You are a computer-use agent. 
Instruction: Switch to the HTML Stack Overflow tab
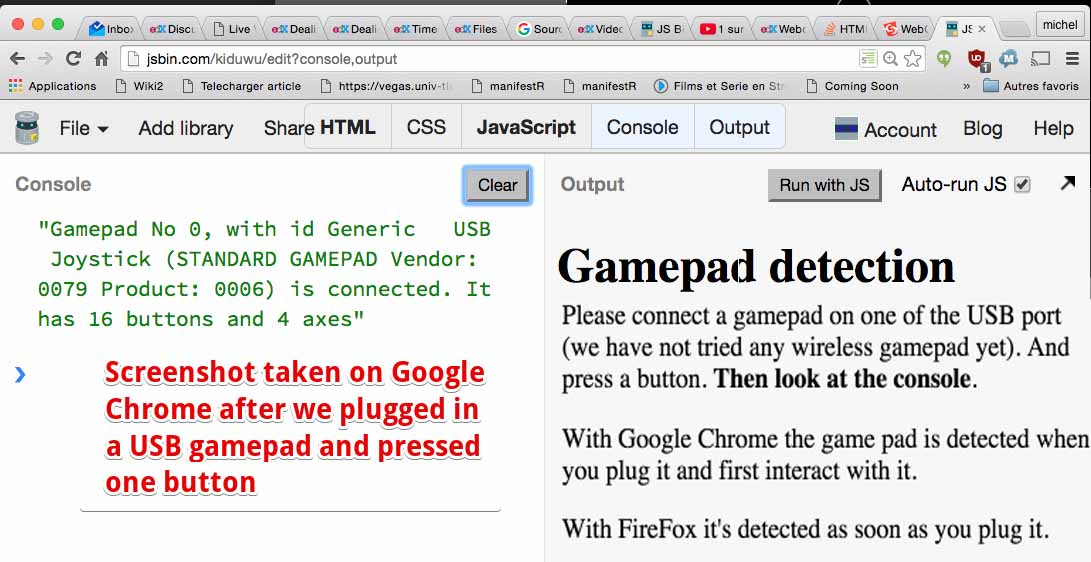(844, 29)
